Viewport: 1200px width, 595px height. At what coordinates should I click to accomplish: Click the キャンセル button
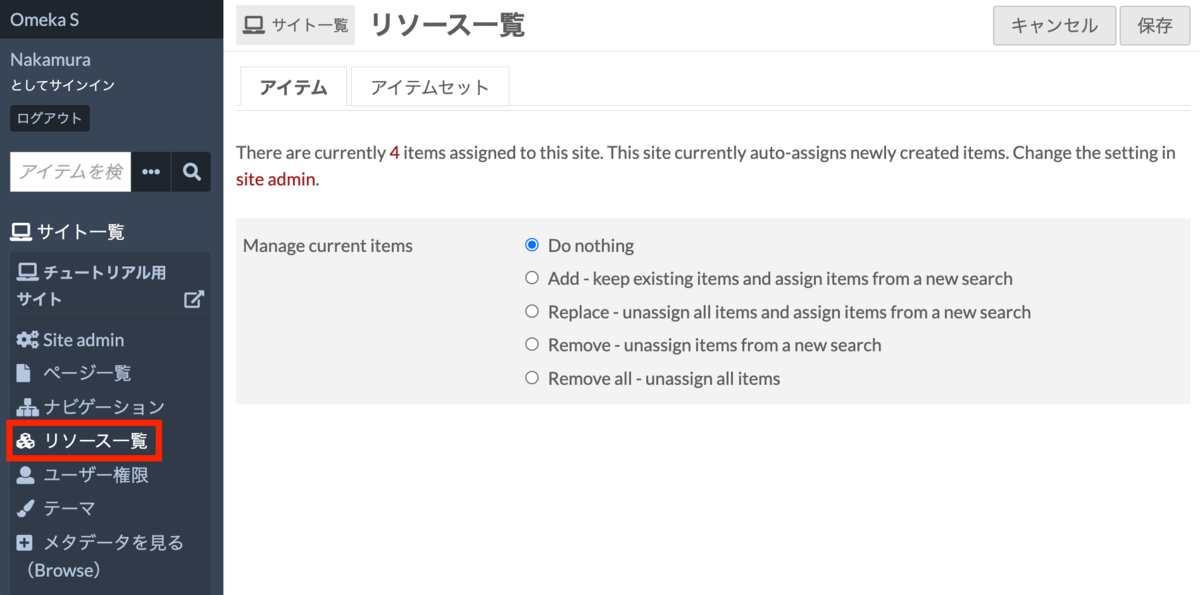point(1054,26)
